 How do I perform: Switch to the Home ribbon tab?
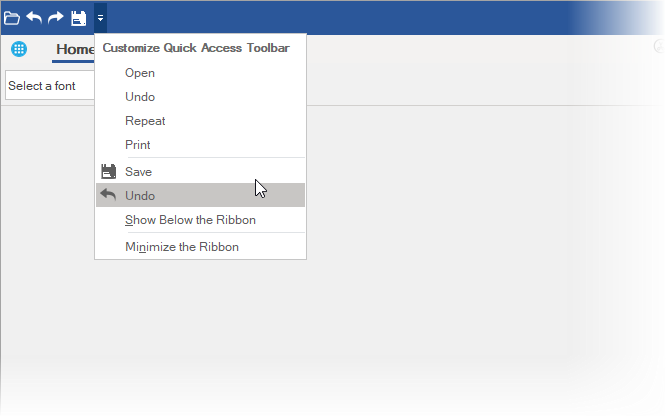(x=75, y=50)
